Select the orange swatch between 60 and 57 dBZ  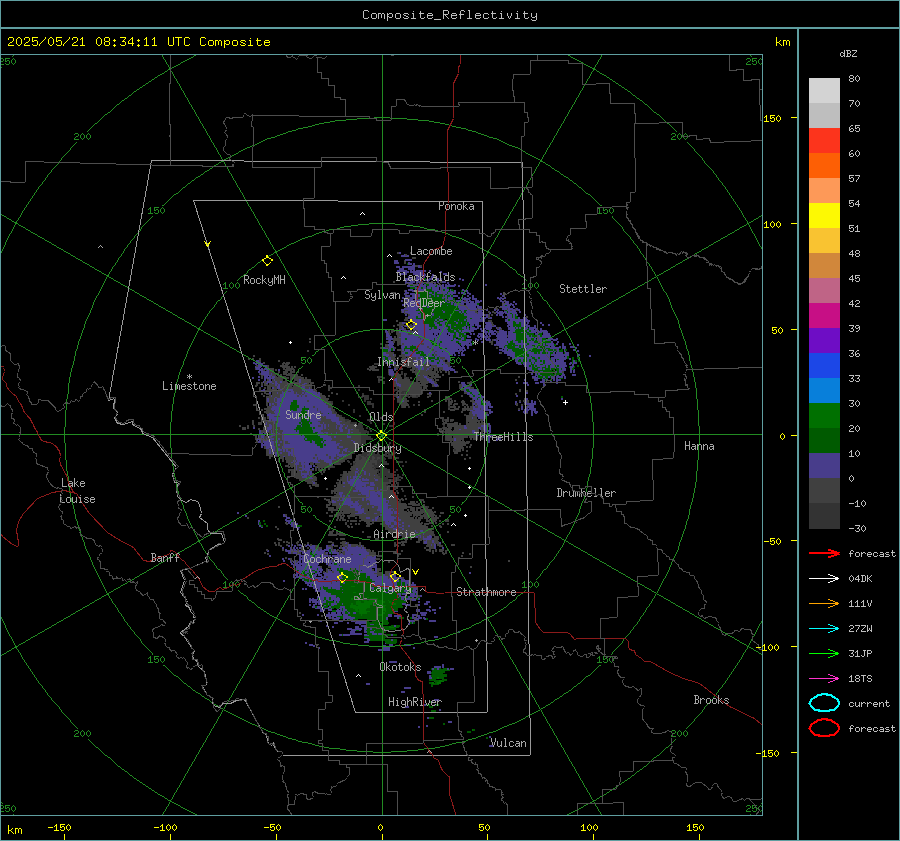coord(824,166)
